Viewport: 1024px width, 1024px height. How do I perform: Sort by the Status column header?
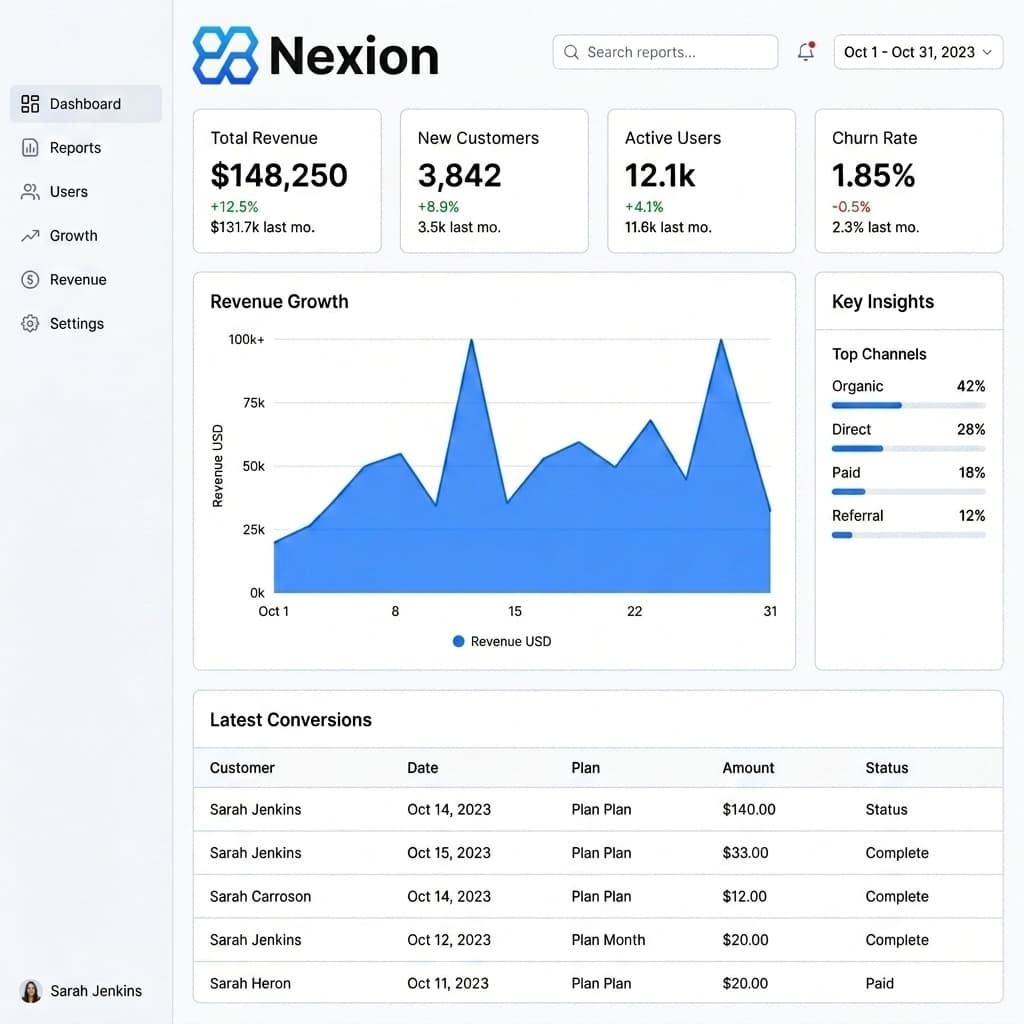point(887,768)
